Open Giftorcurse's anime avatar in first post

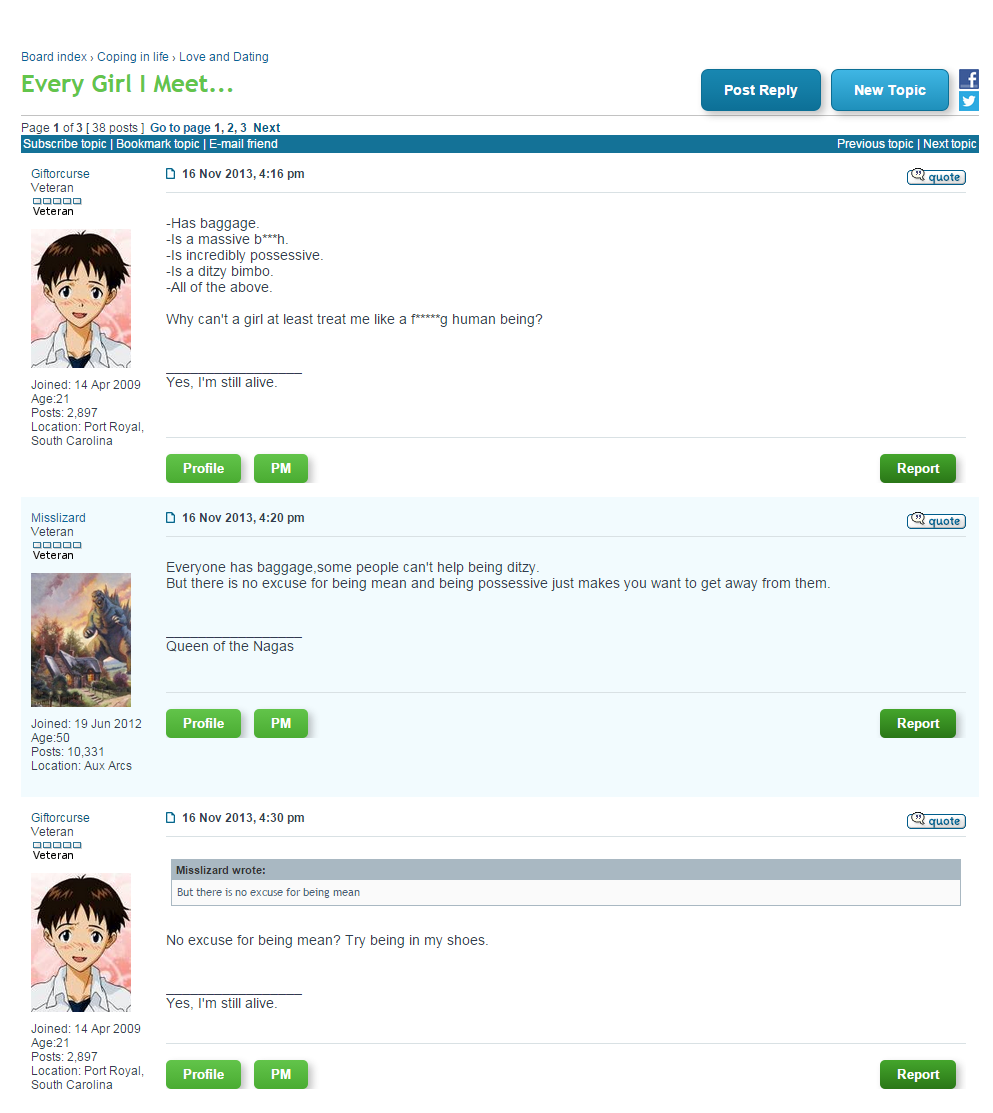pos(81,298)
